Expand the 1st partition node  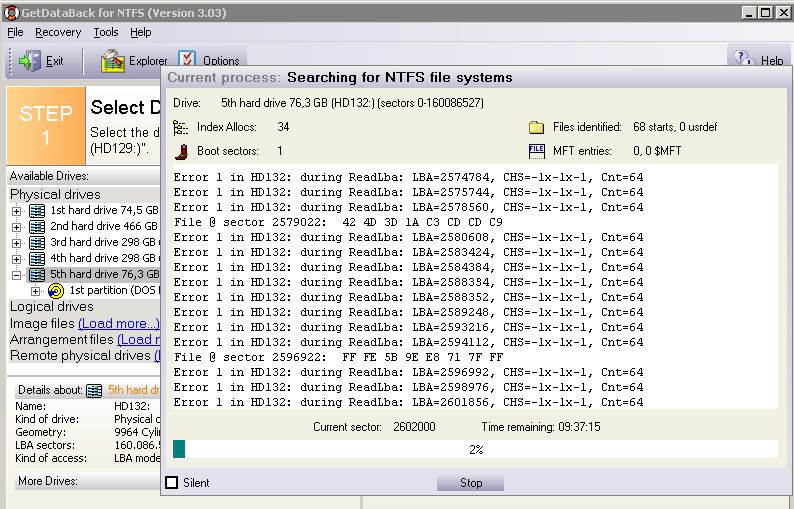[35, 291]
